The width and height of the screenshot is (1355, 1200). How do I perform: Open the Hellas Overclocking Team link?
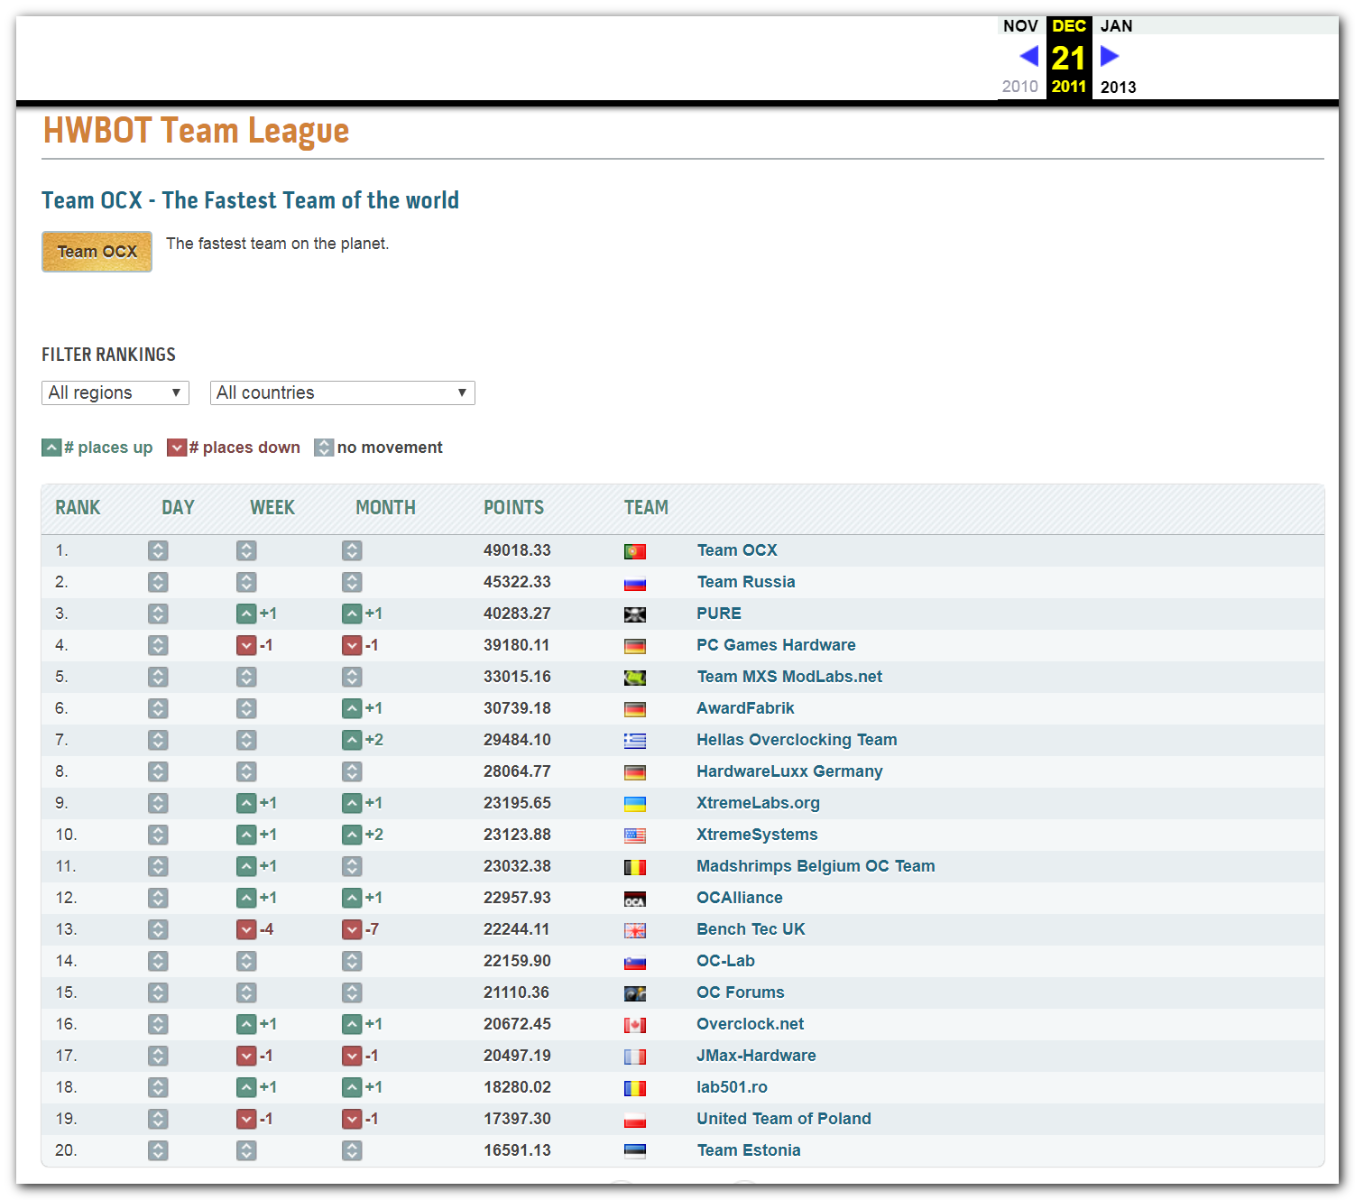point(797,740)
